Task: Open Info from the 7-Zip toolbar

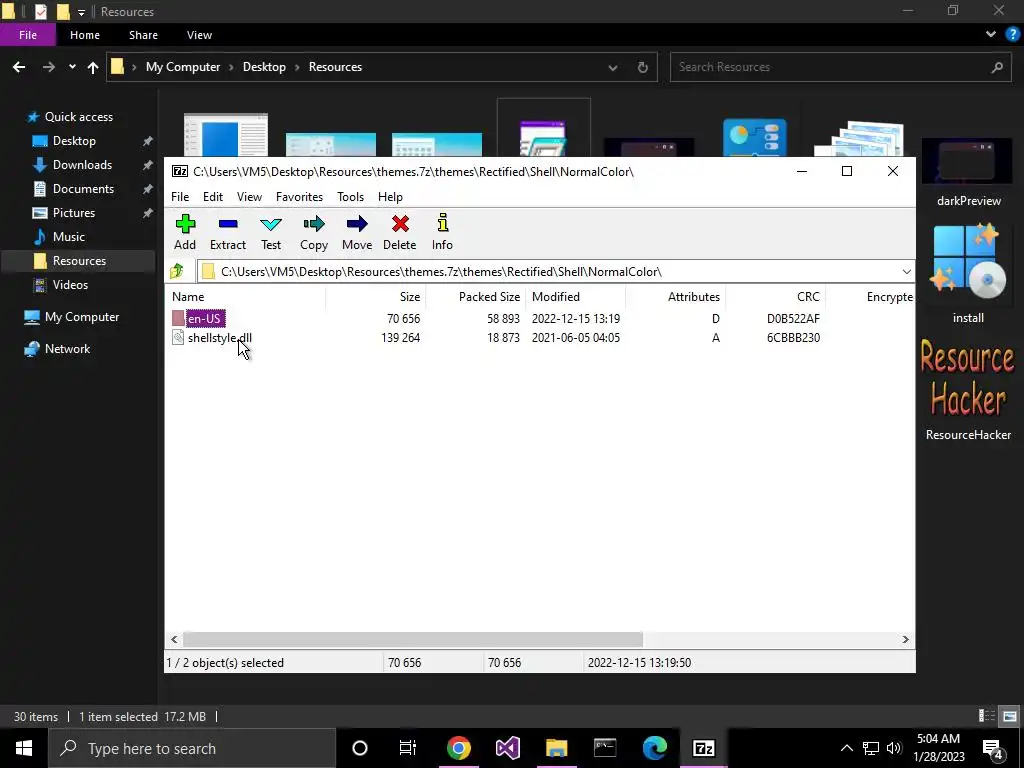Action: pos(442,232)
